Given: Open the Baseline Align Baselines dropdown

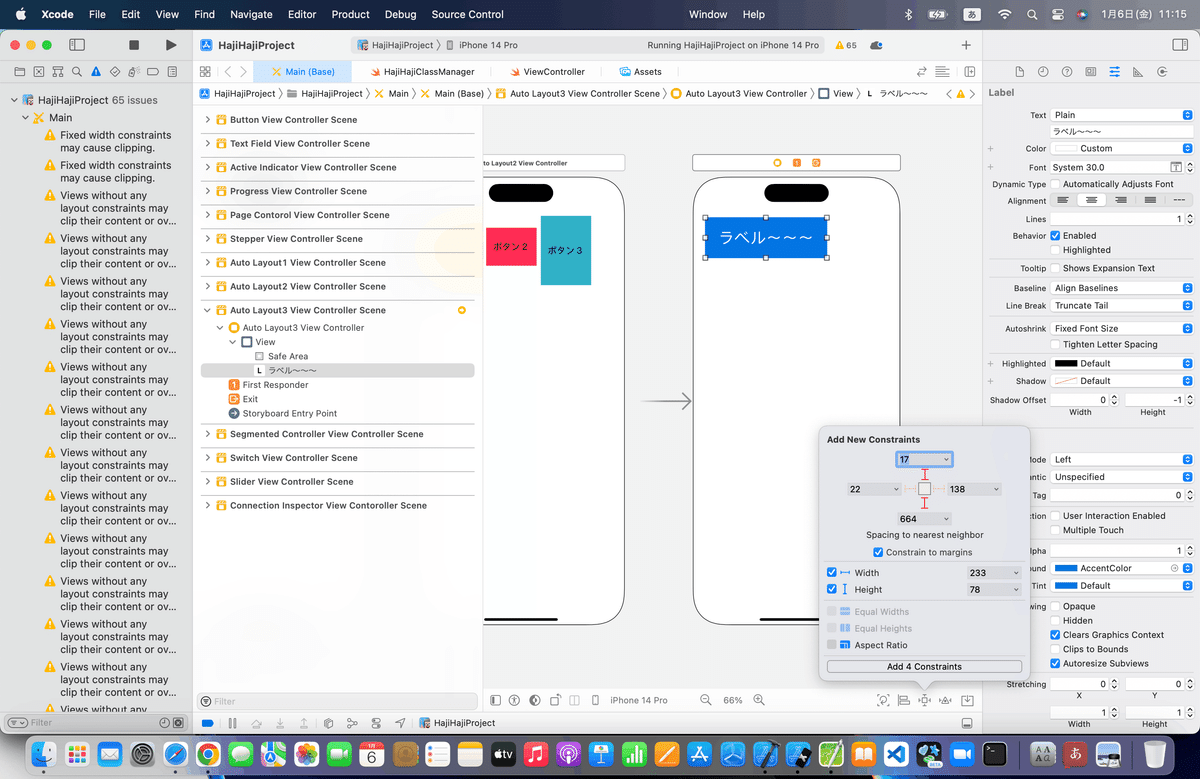Looking at the screenshot, I should [x=1122, y=288].
